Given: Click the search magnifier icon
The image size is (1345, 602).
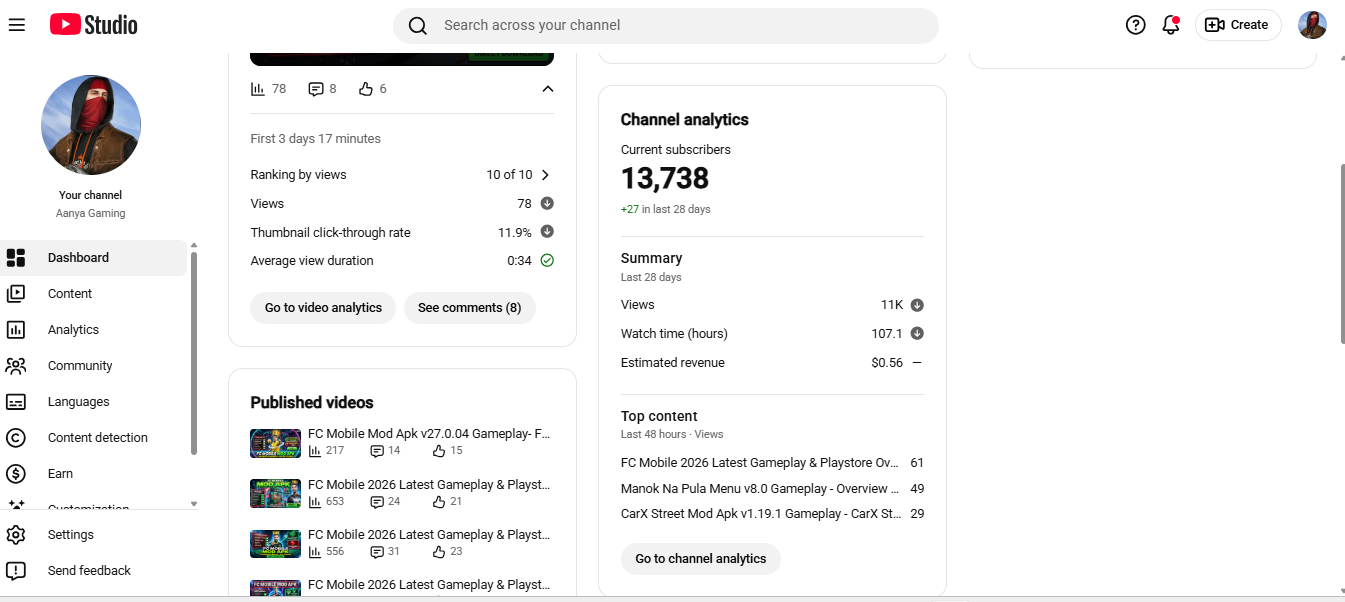Looking at the screenshot, I should coord(418,26).
